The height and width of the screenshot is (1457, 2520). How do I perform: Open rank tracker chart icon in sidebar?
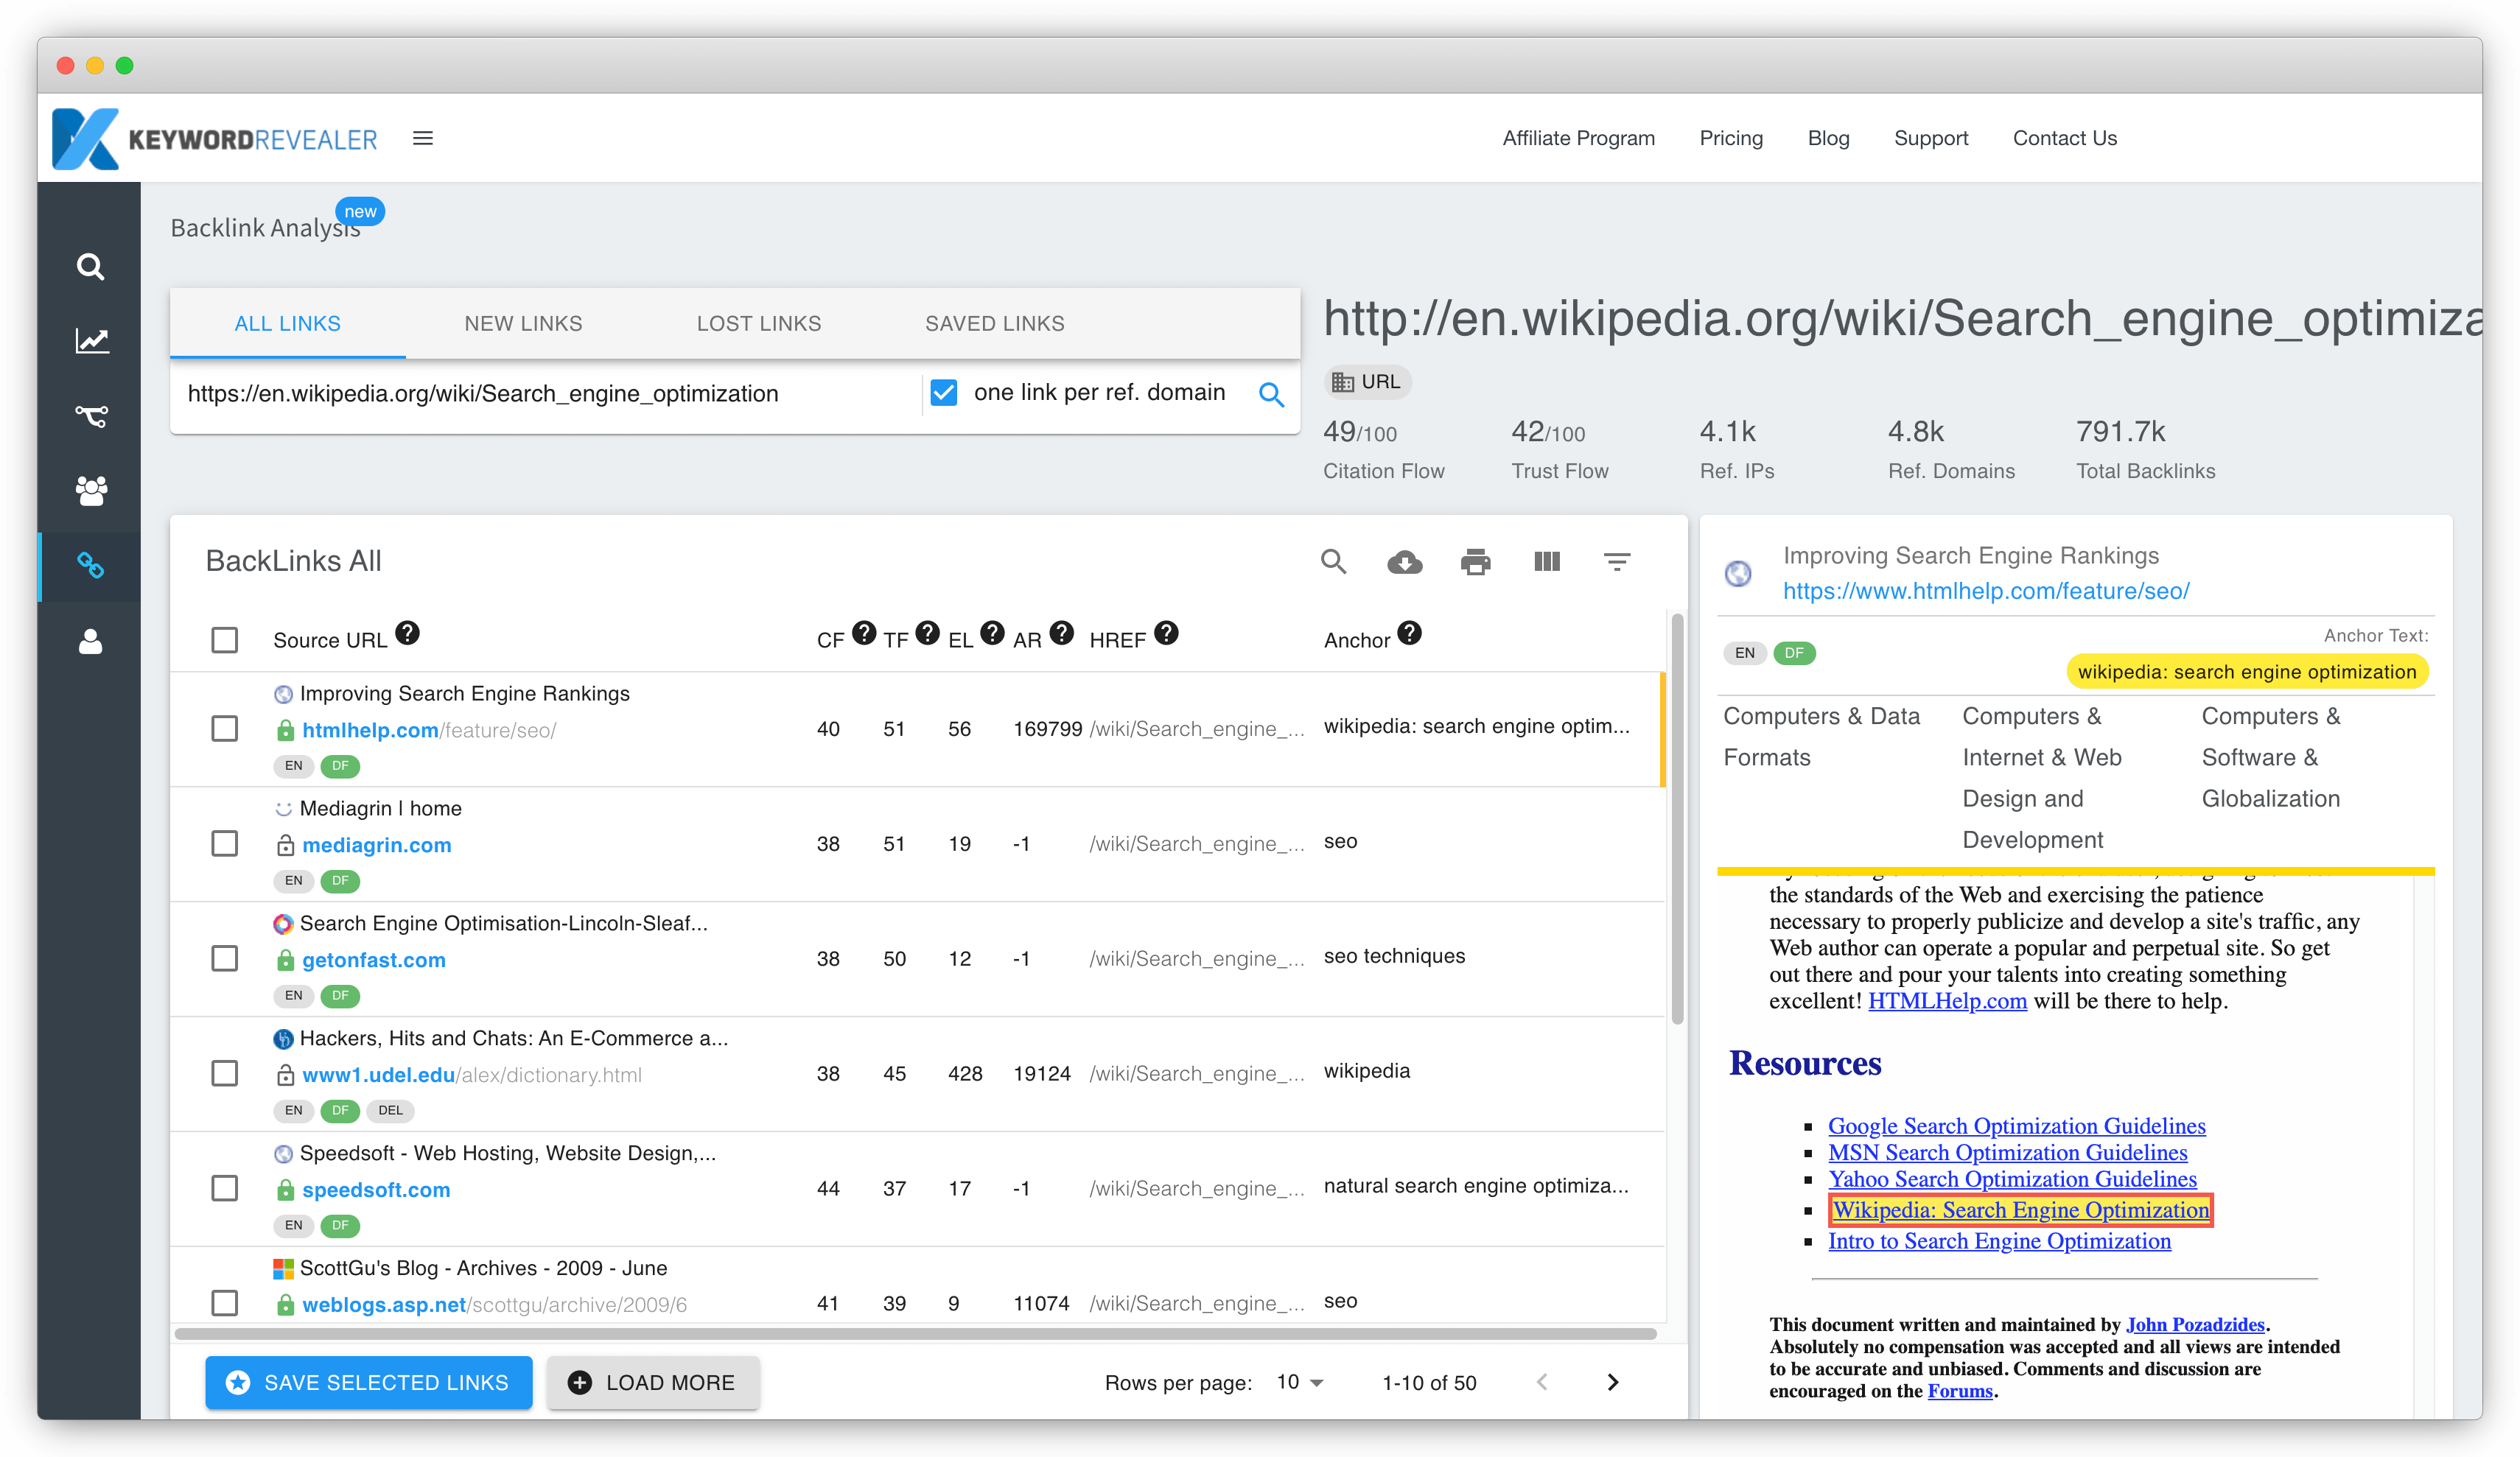[x=92, y=341]
